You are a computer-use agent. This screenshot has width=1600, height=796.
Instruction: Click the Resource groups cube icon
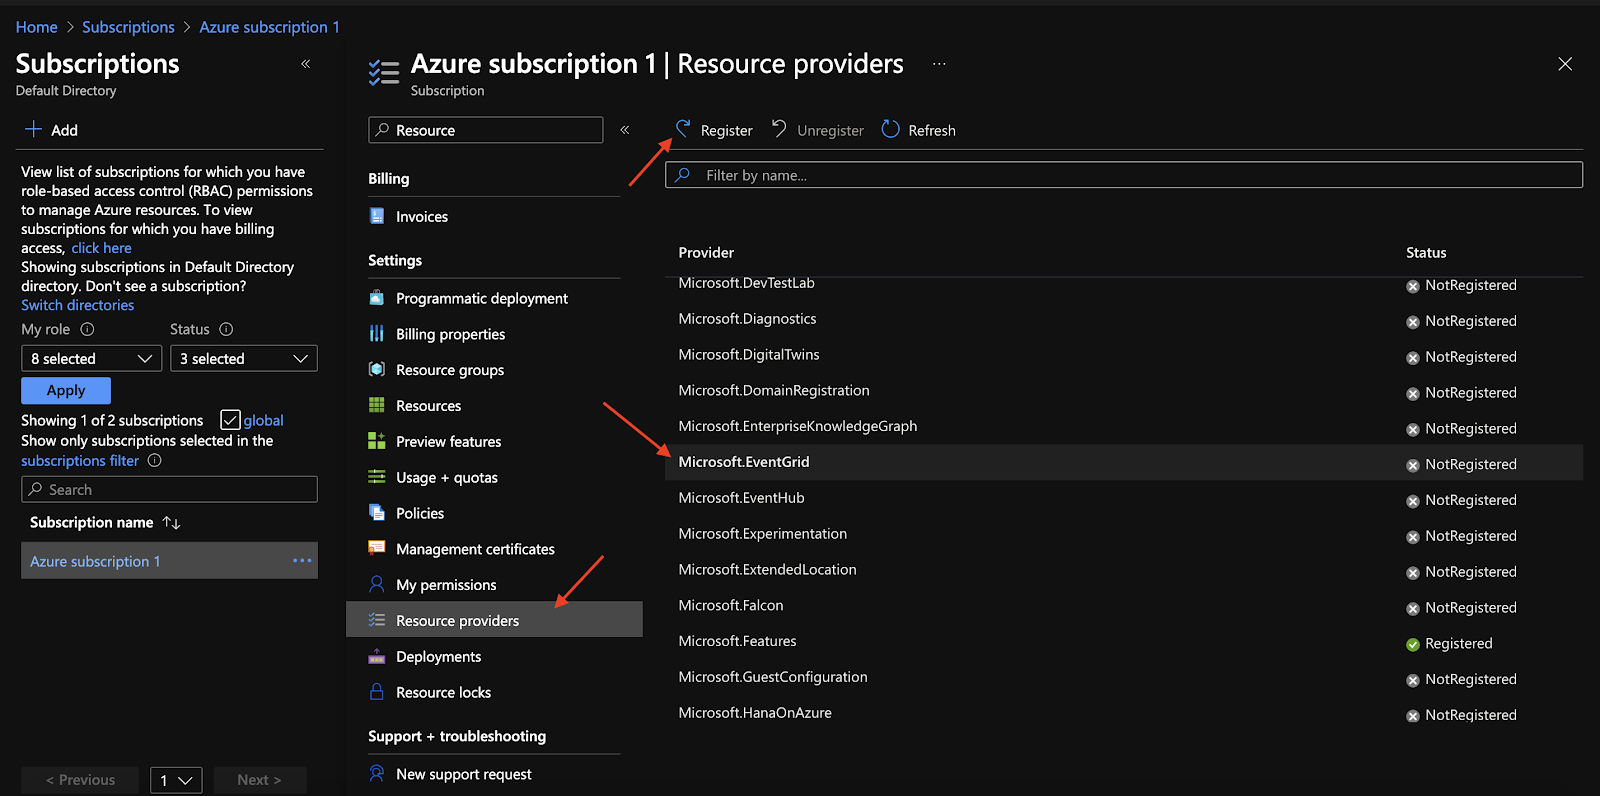(x=377, y=370)
